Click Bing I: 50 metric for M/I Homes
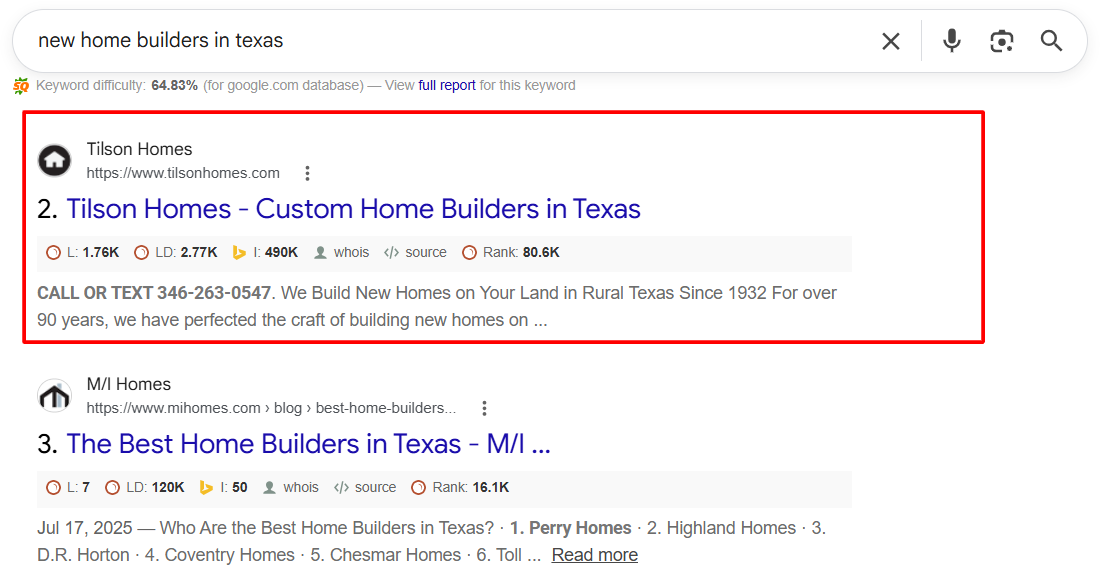 224,488
